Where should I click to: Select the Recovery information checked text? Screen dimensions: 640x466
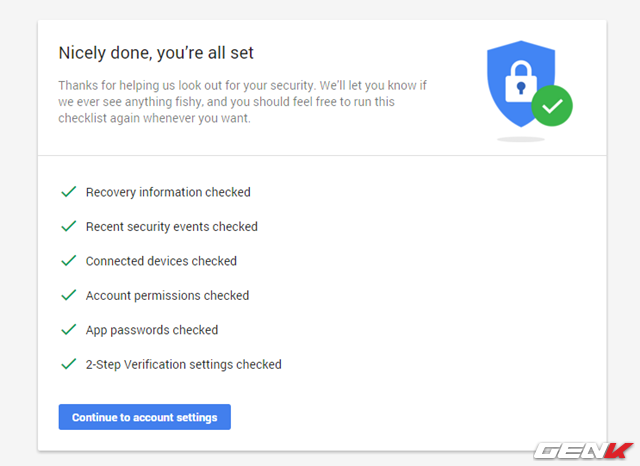pos(168,192)
